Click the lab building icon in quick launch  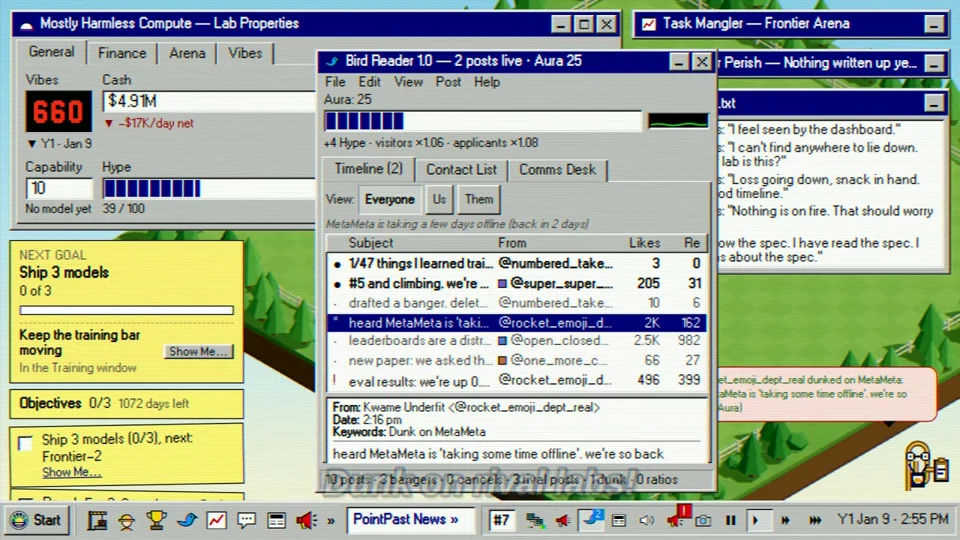pyautogui.click(x=97, y=520)
